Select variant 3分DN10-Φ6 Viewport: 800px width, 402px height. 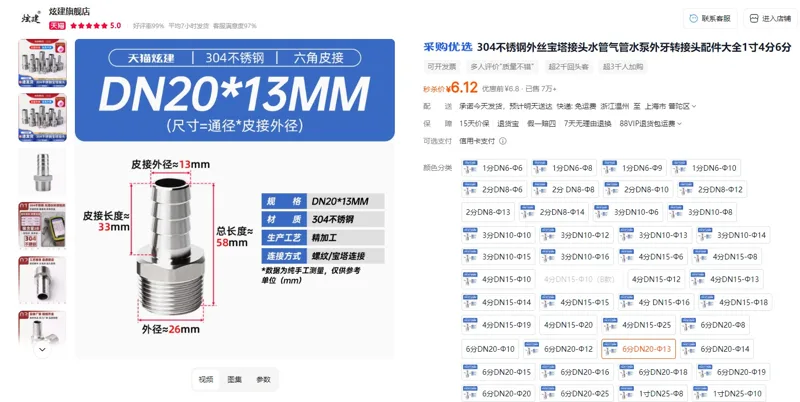pos(628,212)
